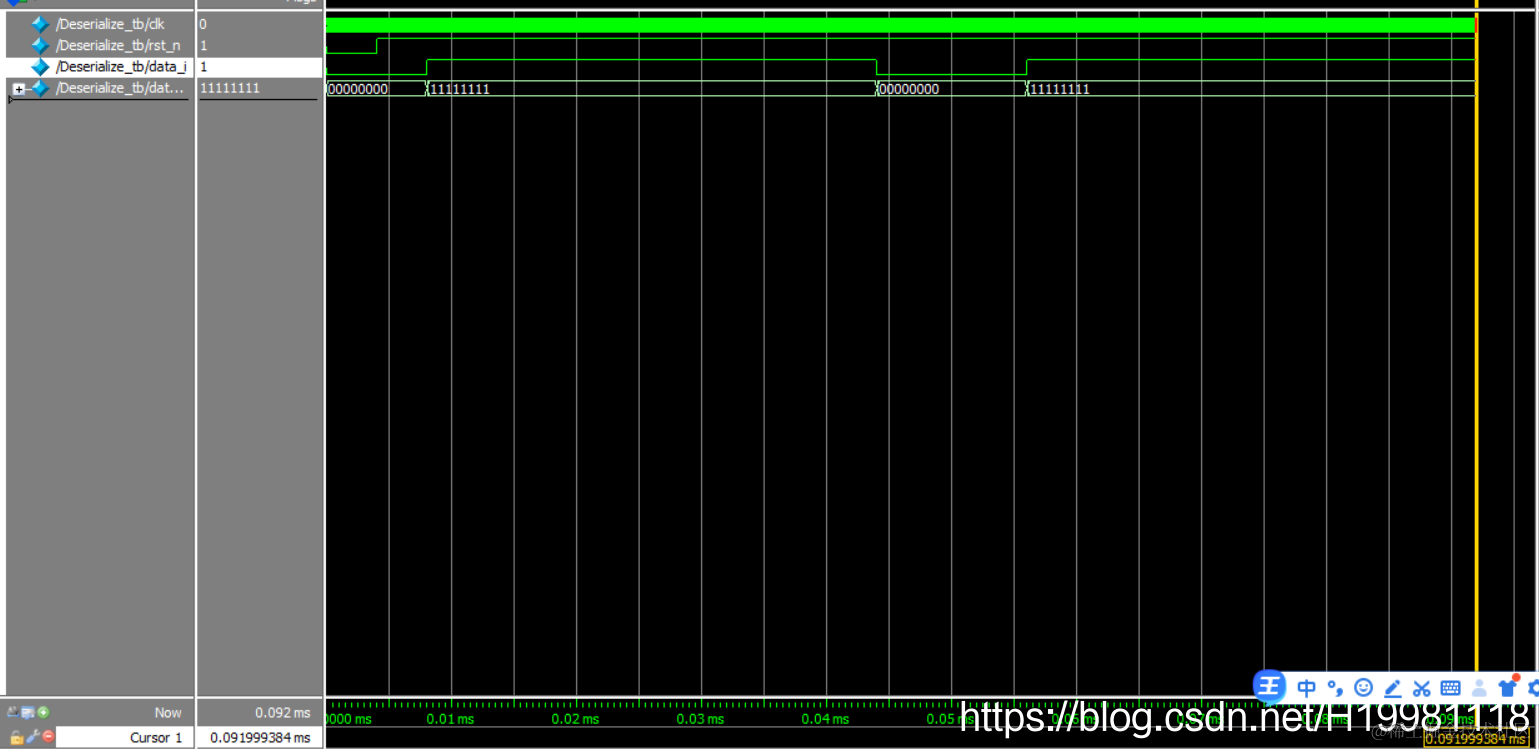Click the 0.04 ms timeline label
This screenshot has height=749, width=1539.
pyautogui.click(x=826, y=719)
